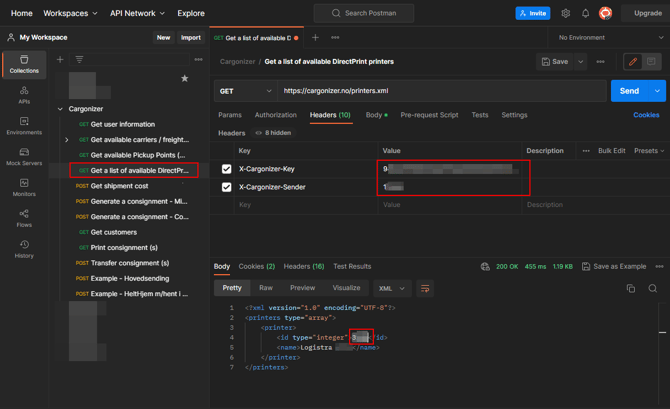
Task: Click the New button in My Workspace
Action: pyautogui.click(x=163, y=38)
